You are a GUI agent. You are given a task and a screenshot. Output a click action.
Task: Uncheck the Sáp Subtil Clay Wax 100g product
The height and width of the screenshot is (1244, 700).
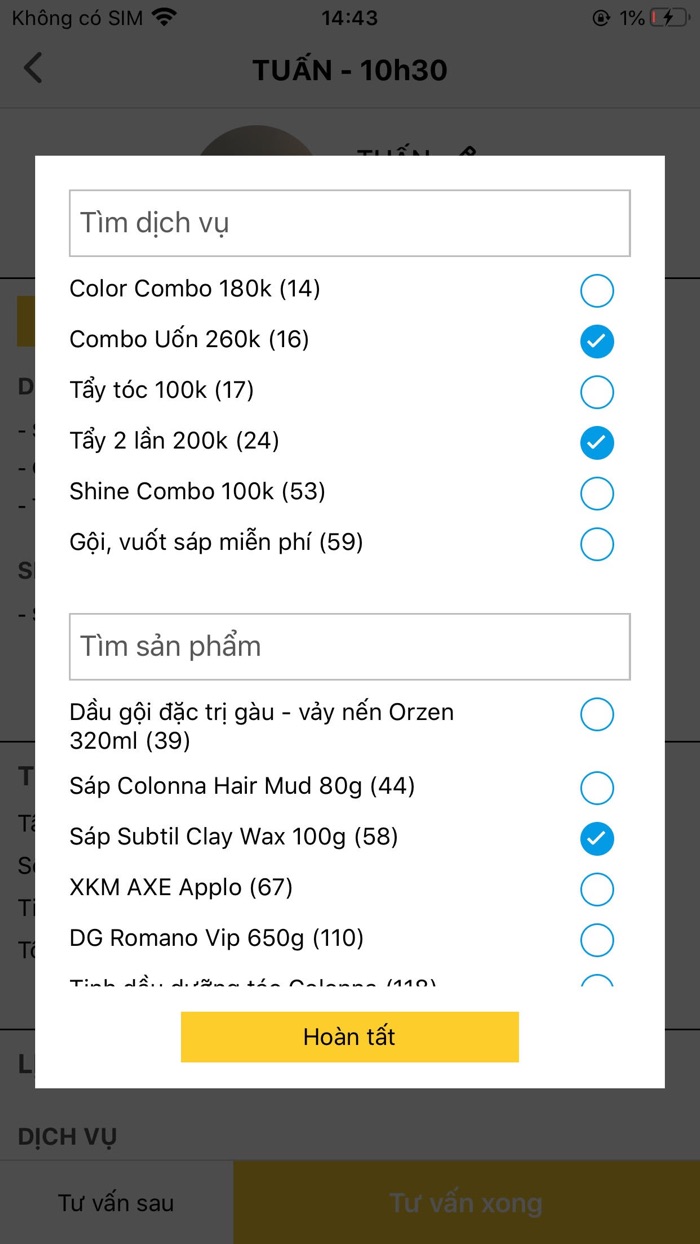(x=596, y=839)
